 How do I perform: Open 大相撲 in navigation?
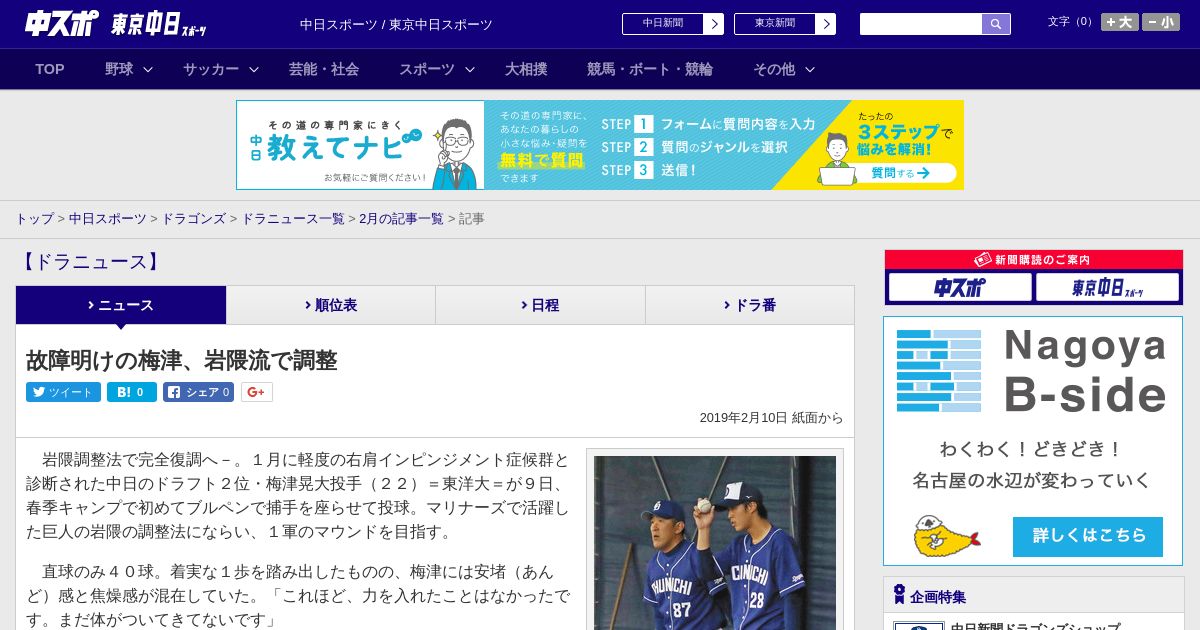click(526, 69)
